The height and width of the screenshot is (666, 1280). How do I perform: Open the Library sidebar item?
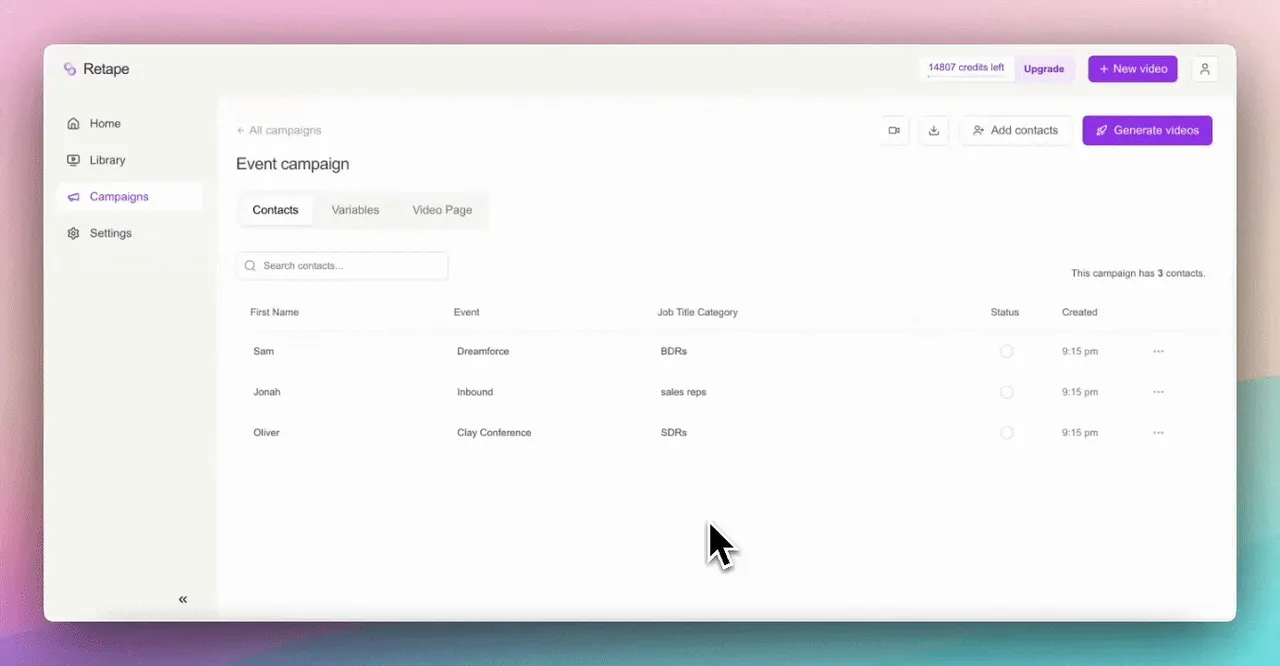(130, 160)
